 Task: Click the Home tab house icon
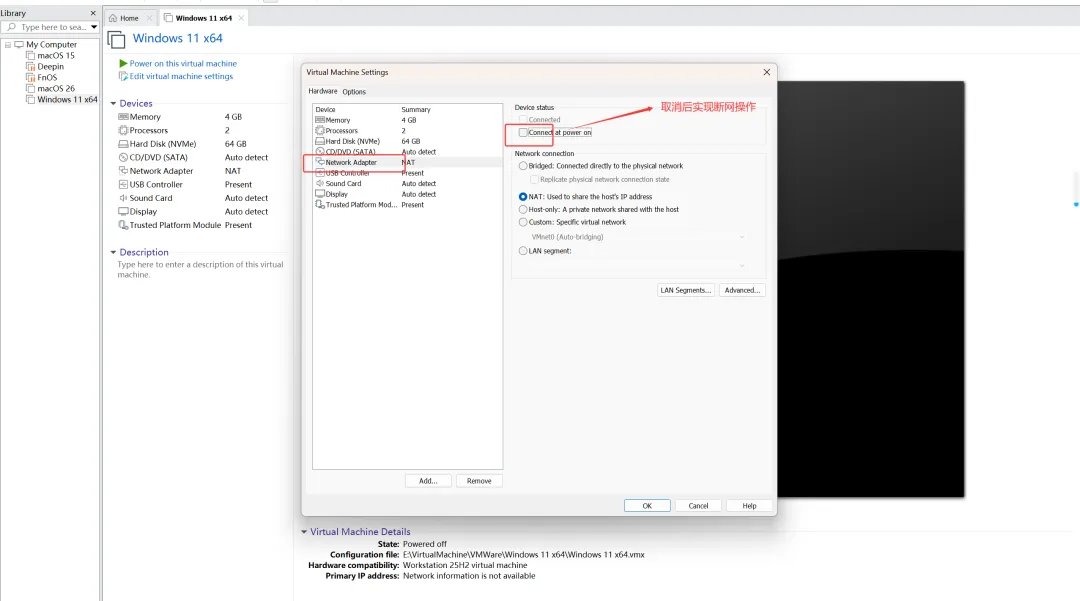(x=113, y=18)
